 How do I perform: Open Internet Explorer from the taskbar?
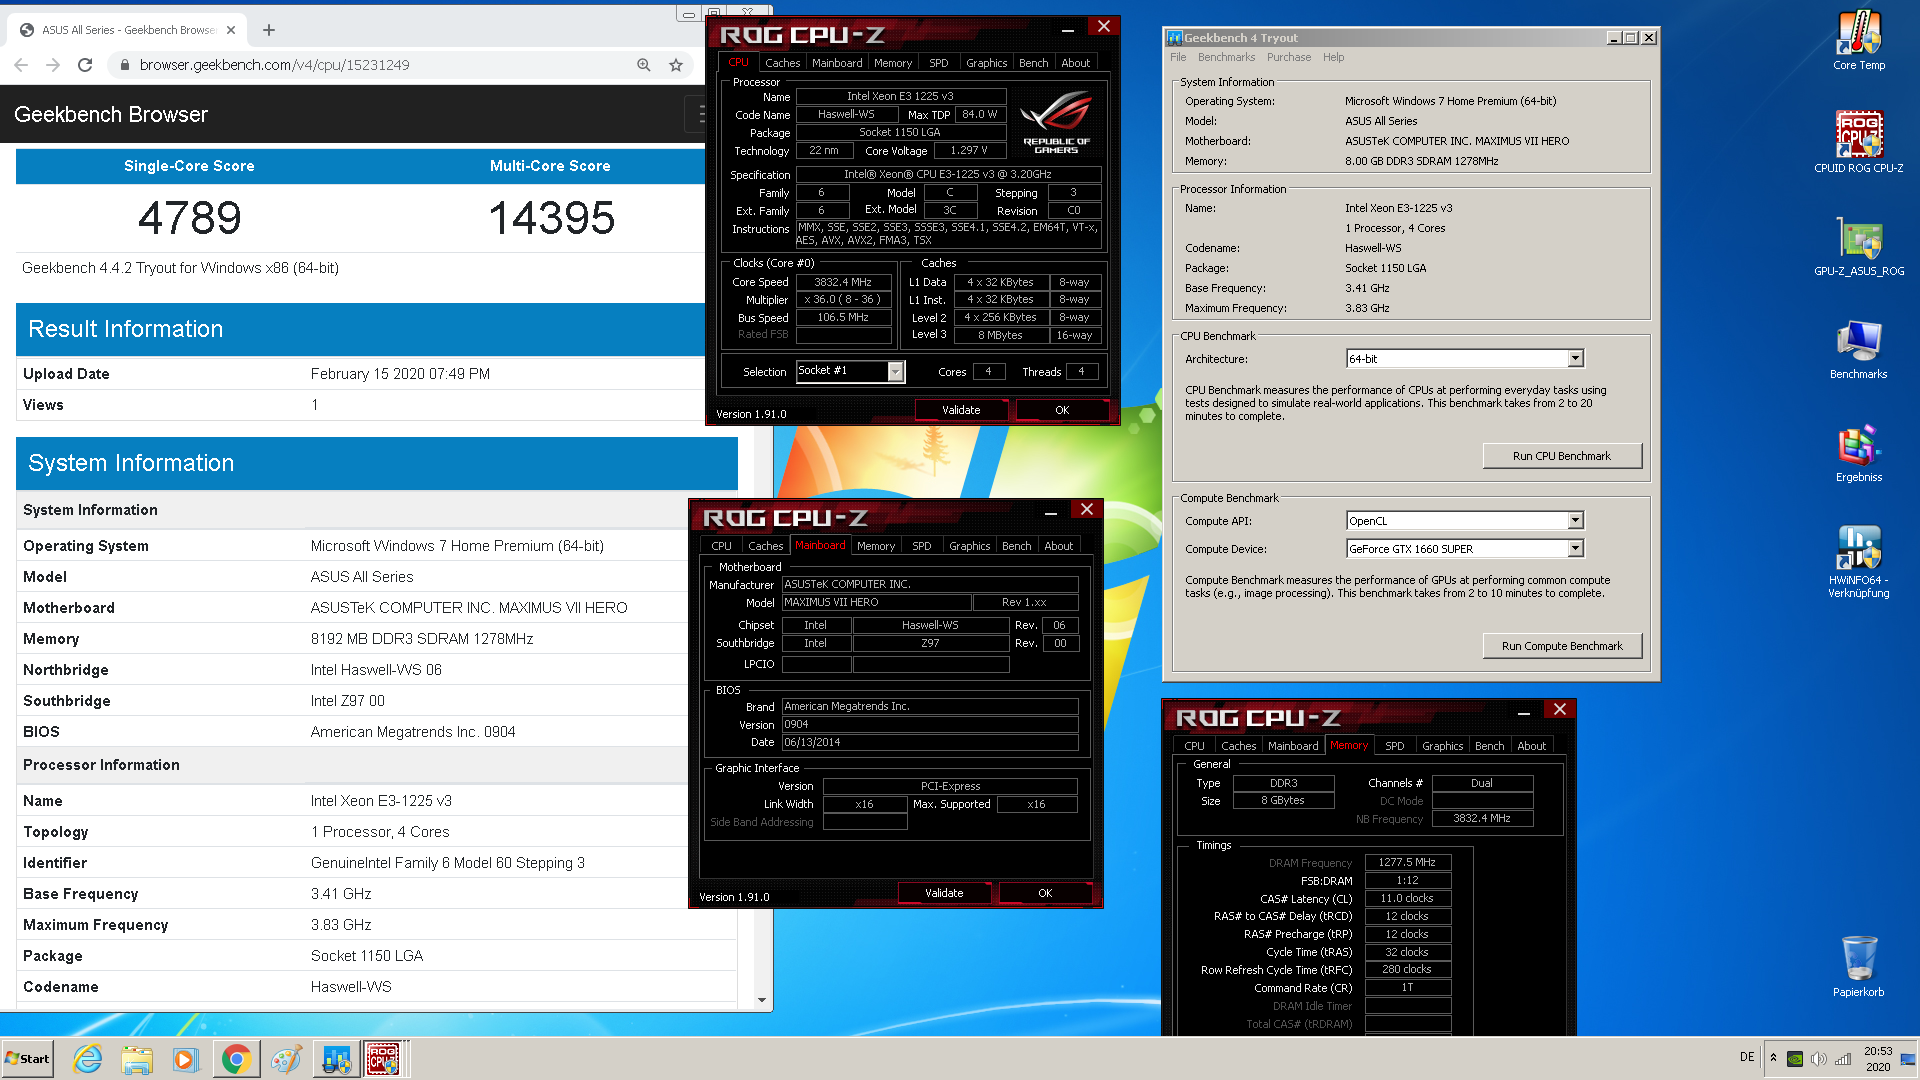tap(88, 1059)
